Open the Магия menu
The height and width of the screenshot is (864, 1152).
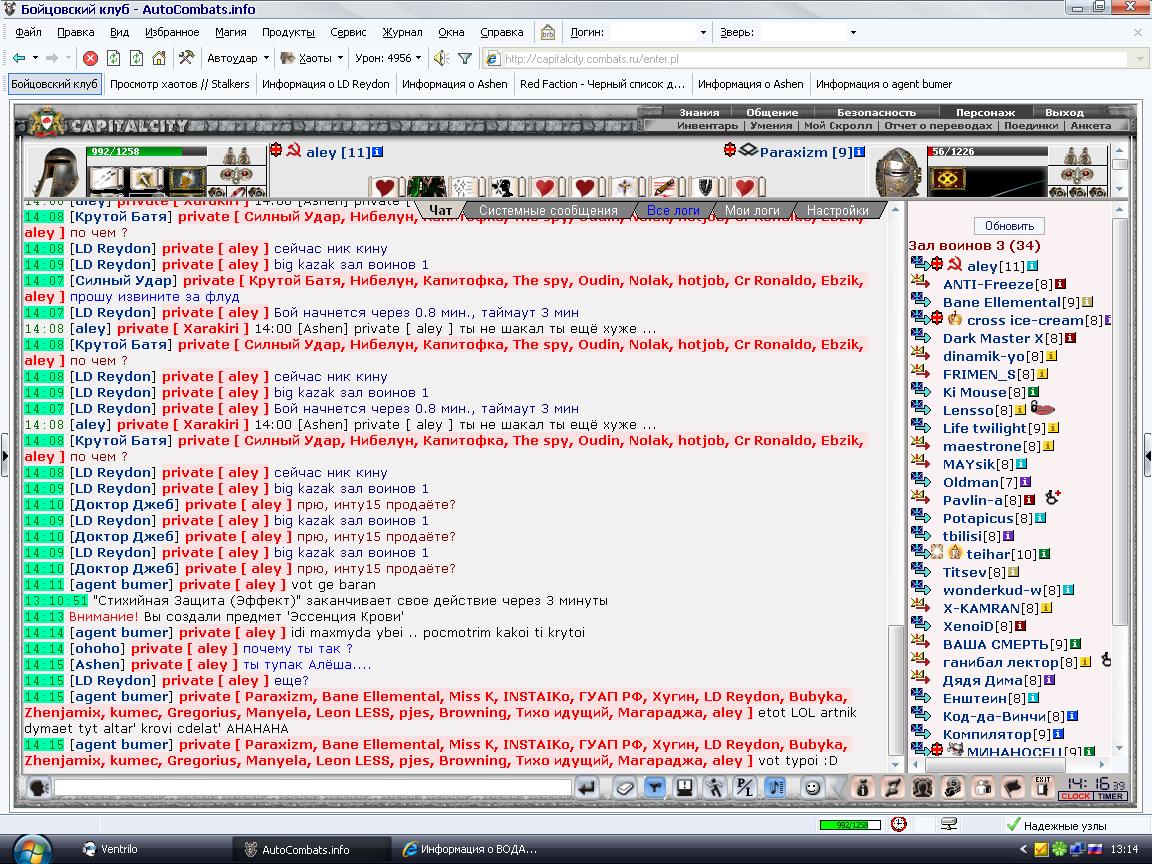coord(231,32)
